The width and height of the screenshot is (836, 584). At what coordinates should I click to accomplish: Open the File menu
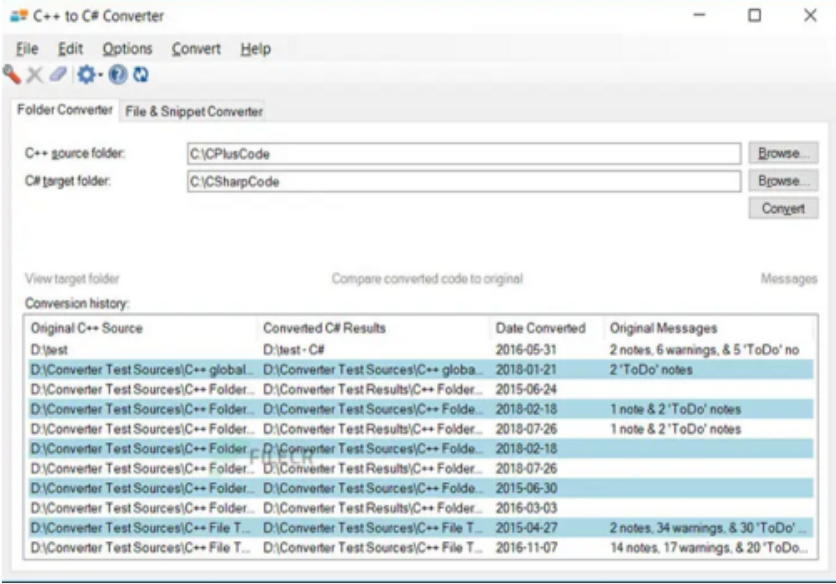pos(27,49)
